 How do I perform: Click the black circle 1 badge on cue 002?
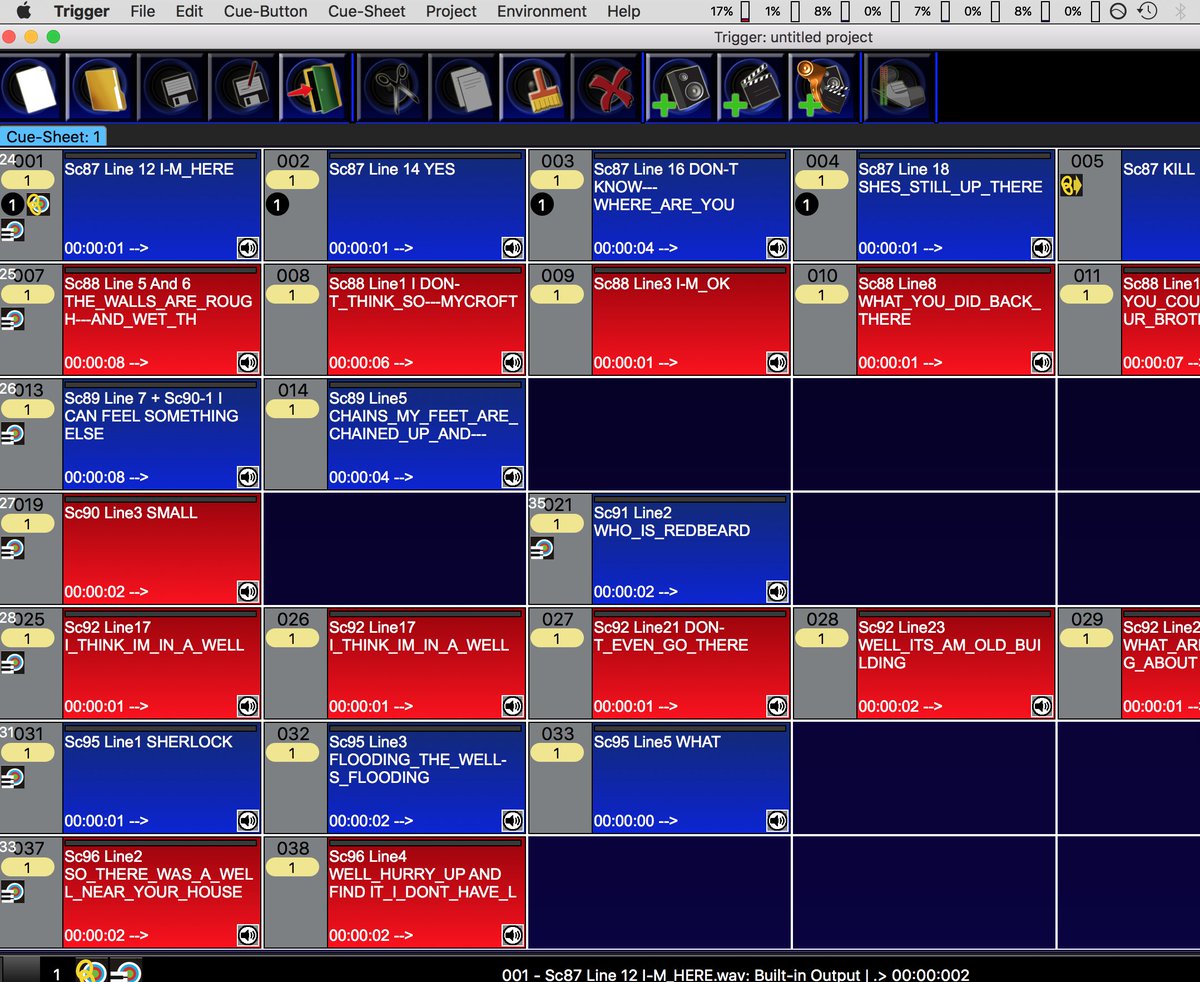278,205
